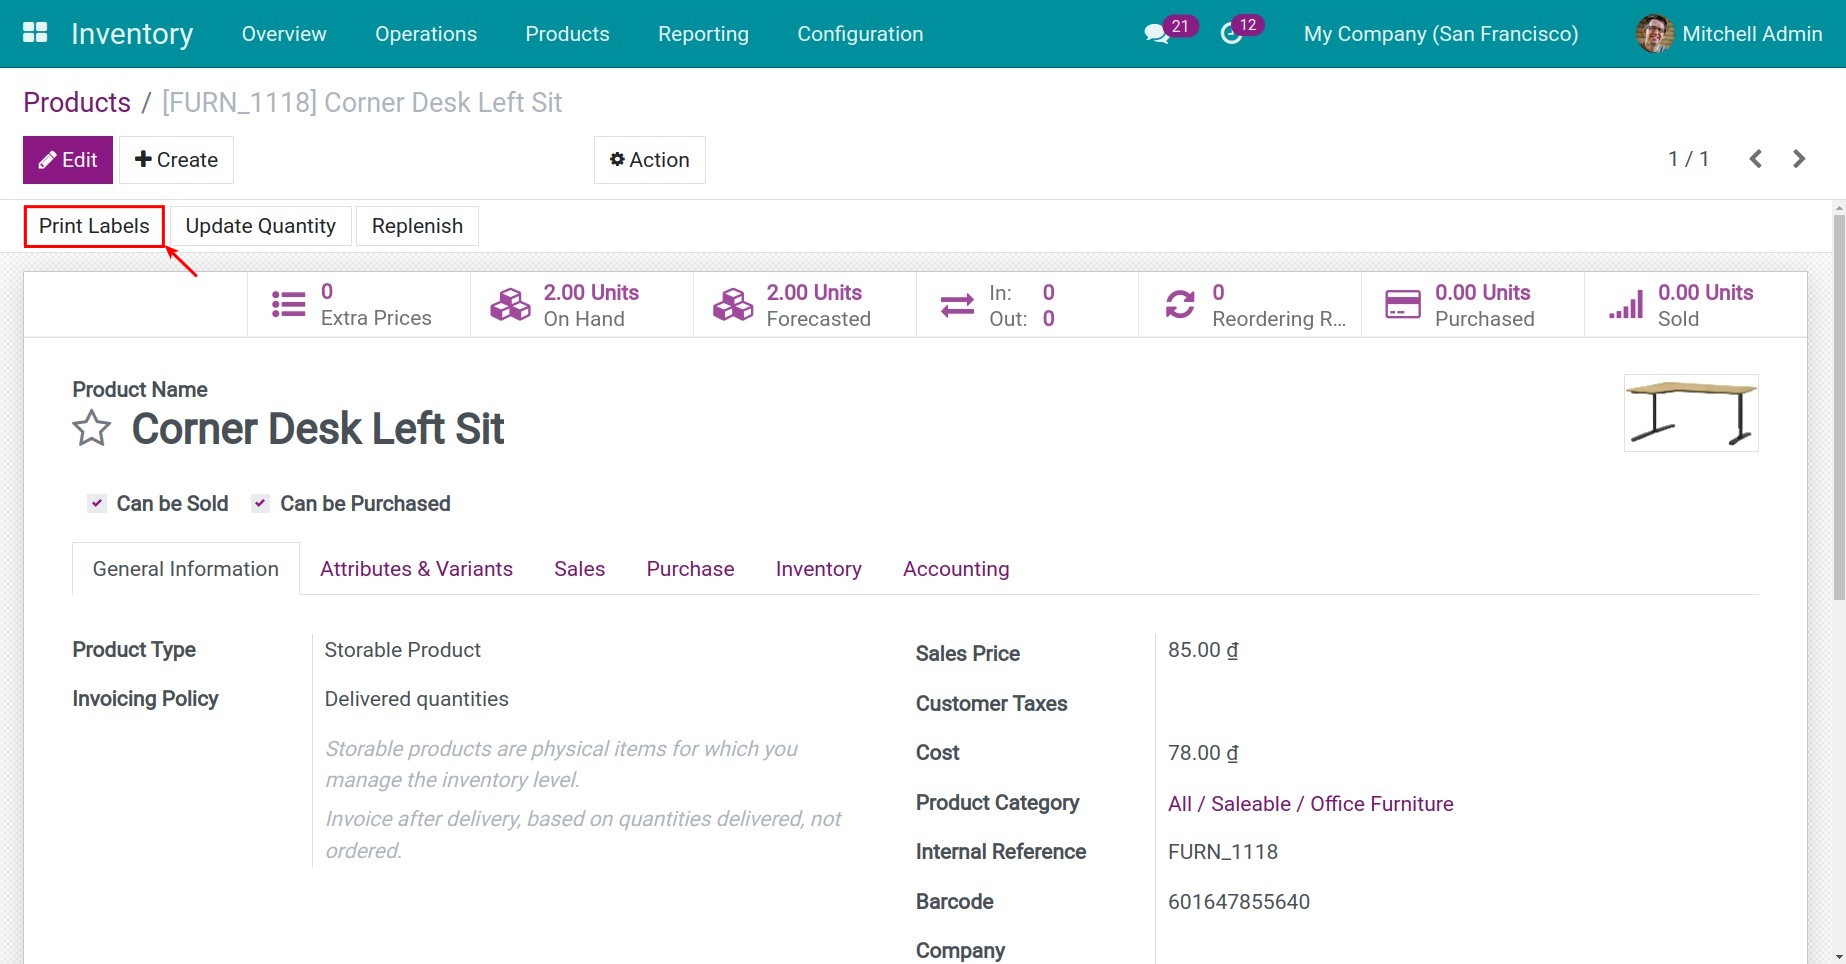The height and width of the screenshot is (964, 1846).
Task: Open the Products menu in top bar
Action: [x=567, y=34]
